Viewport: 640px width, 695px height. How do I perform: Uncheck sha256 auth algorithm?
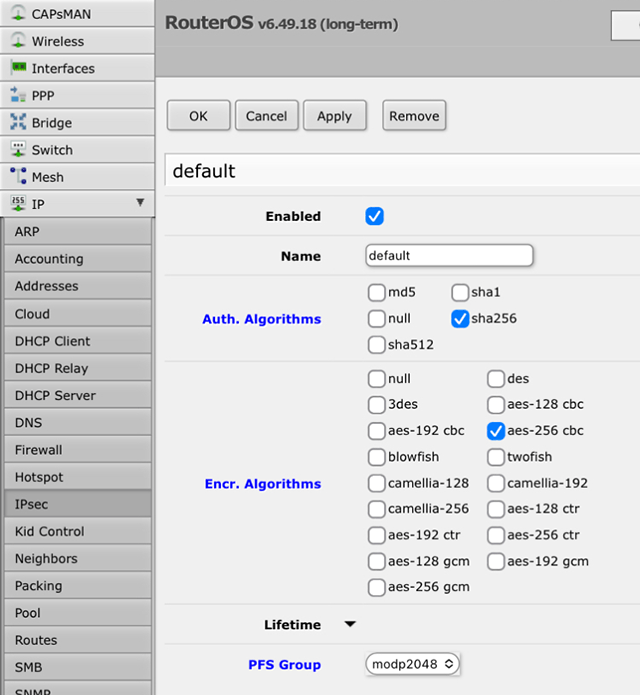(x=460, y=319)
